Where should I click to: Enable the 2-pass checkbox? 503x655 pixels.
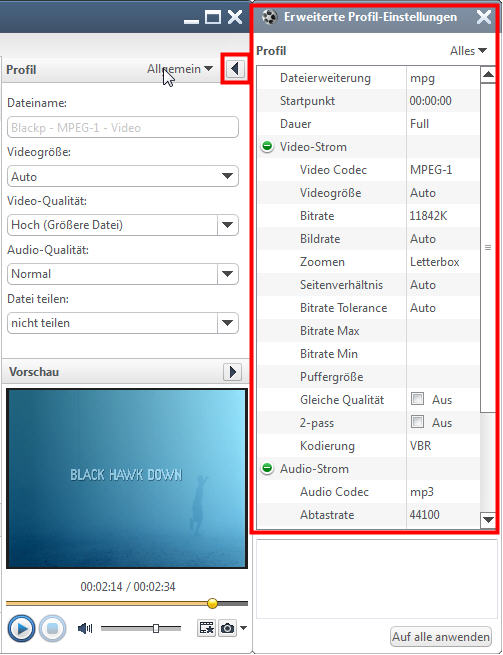pyautogui.click(x=417, y=422)
